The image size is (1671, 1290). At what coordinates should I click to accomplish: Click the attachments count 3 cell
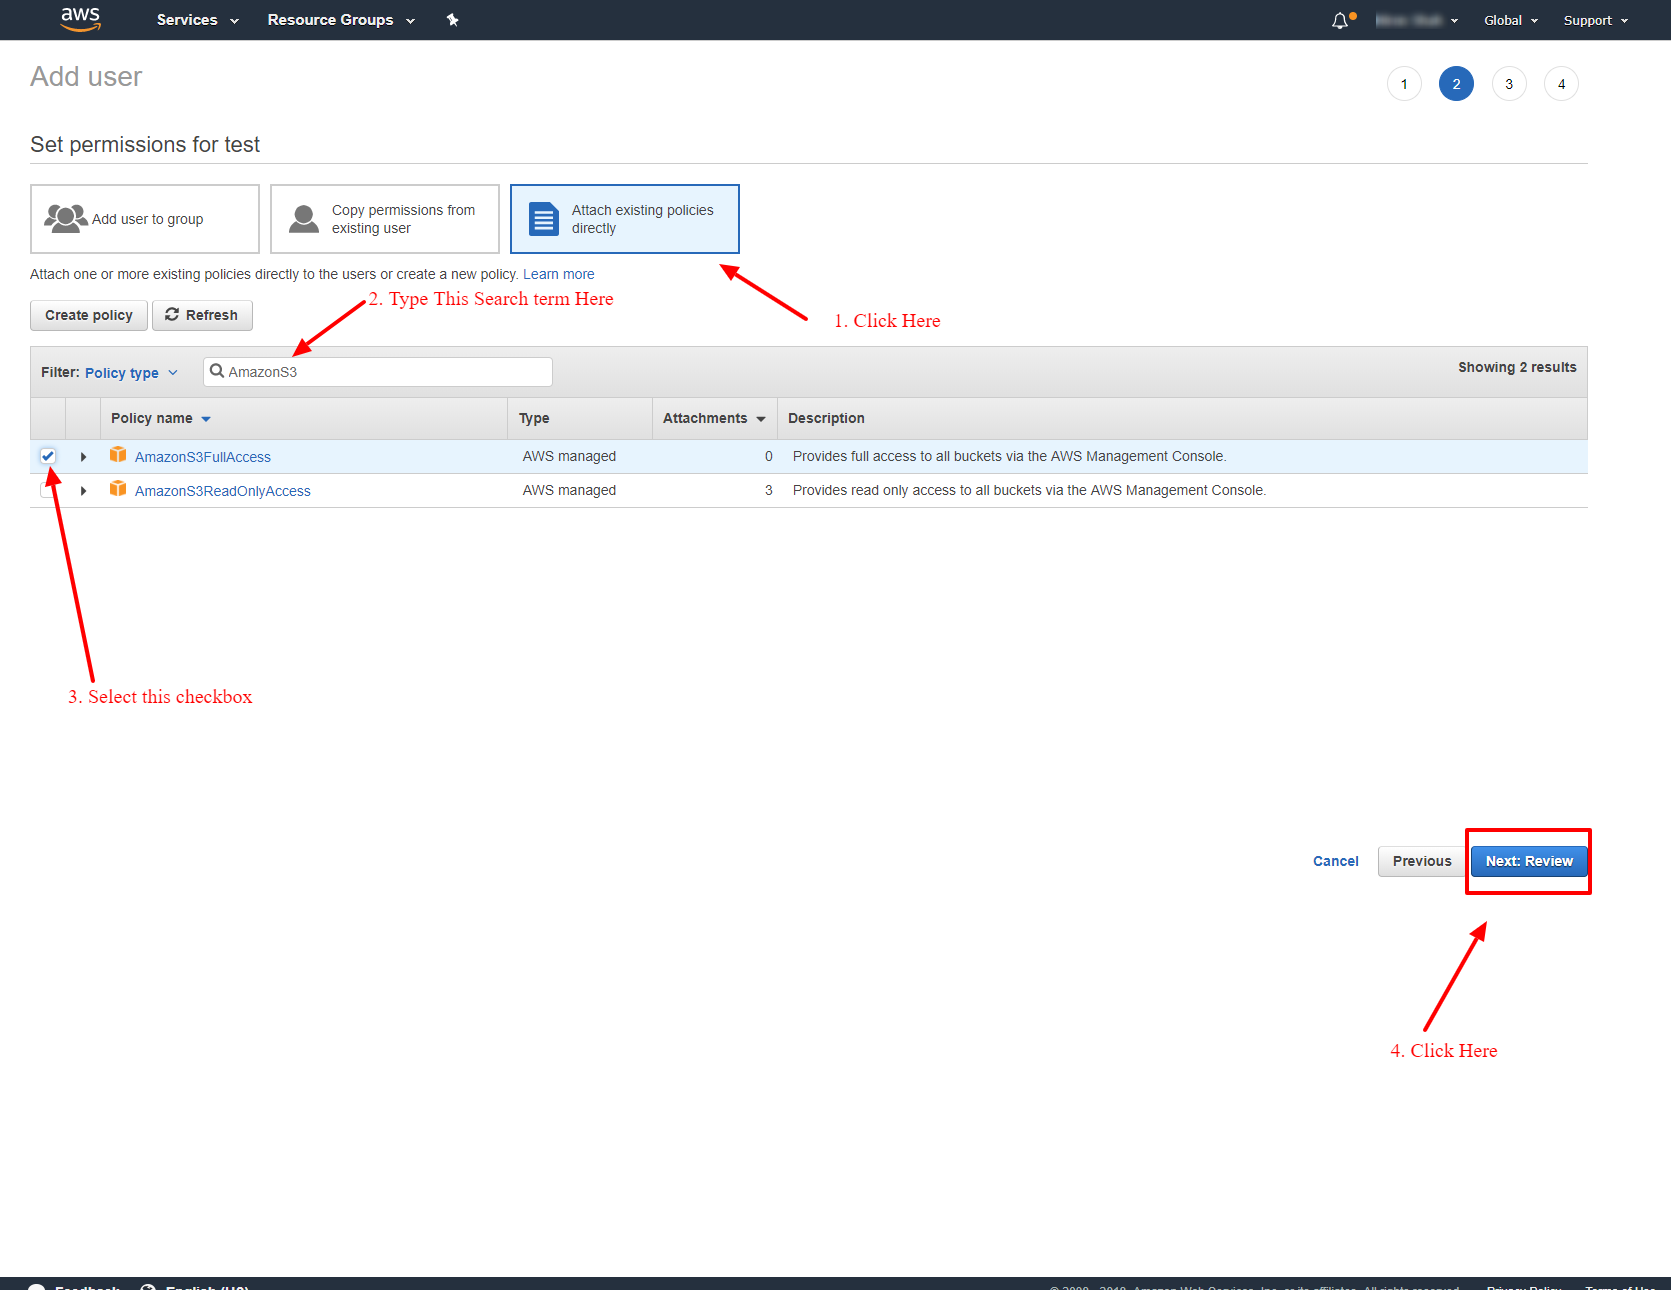pos(769,490)
